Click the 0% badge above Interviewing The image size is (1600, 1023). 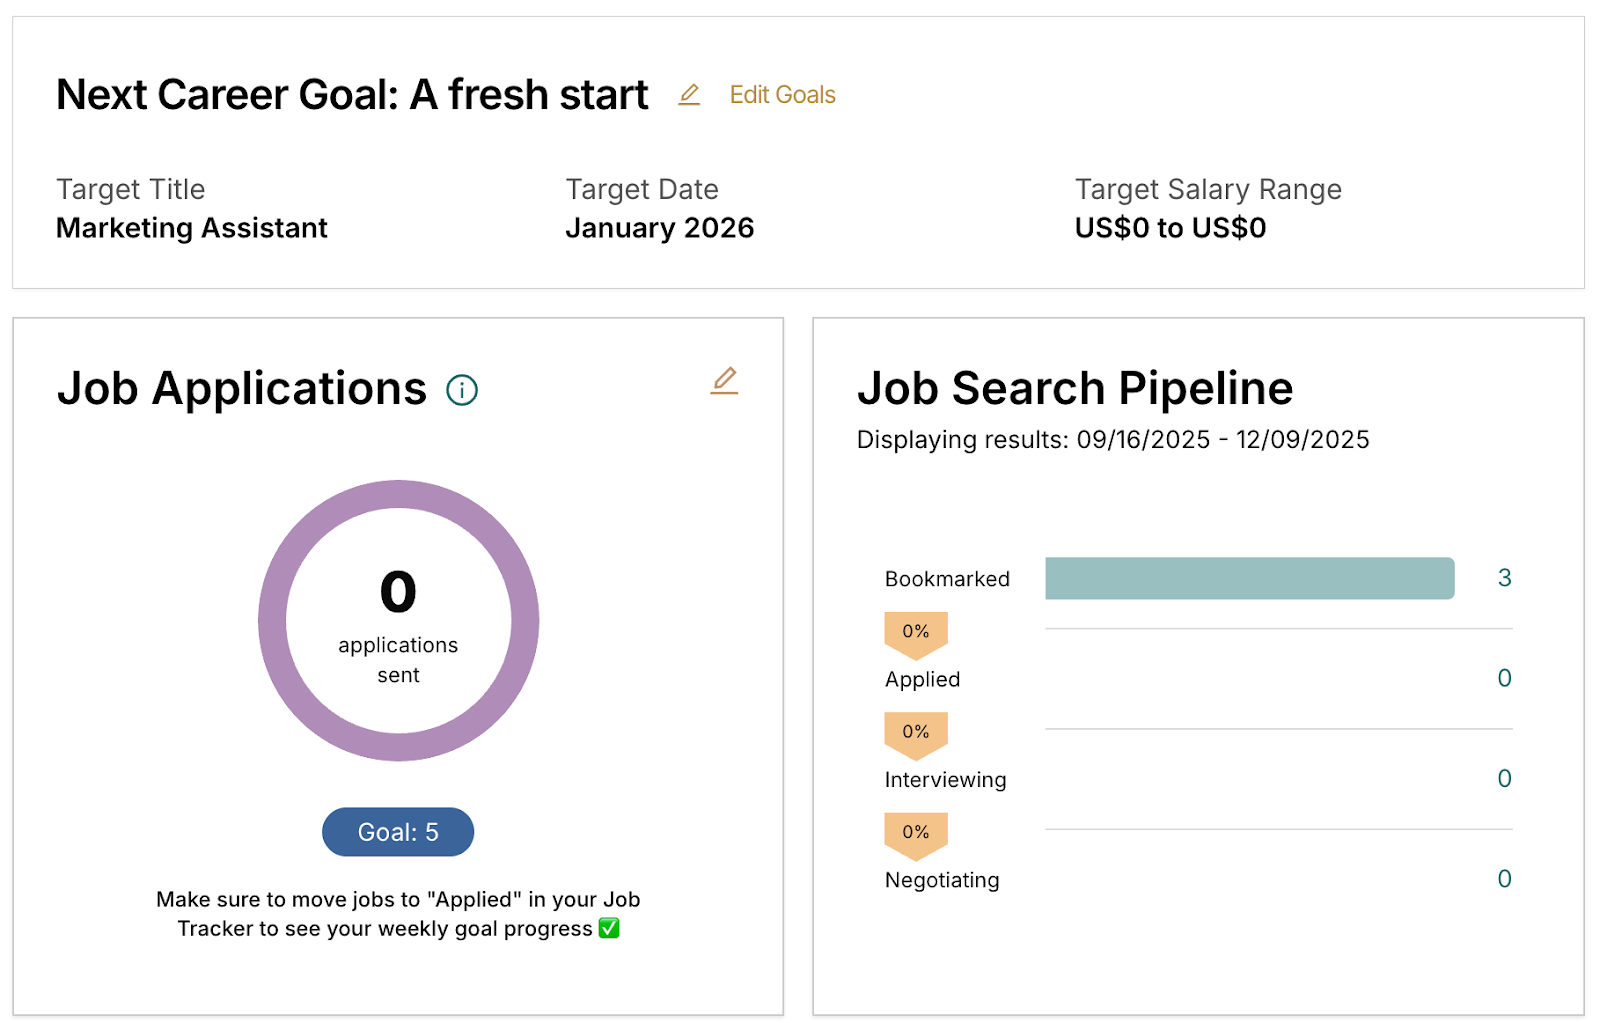point(915,732)
